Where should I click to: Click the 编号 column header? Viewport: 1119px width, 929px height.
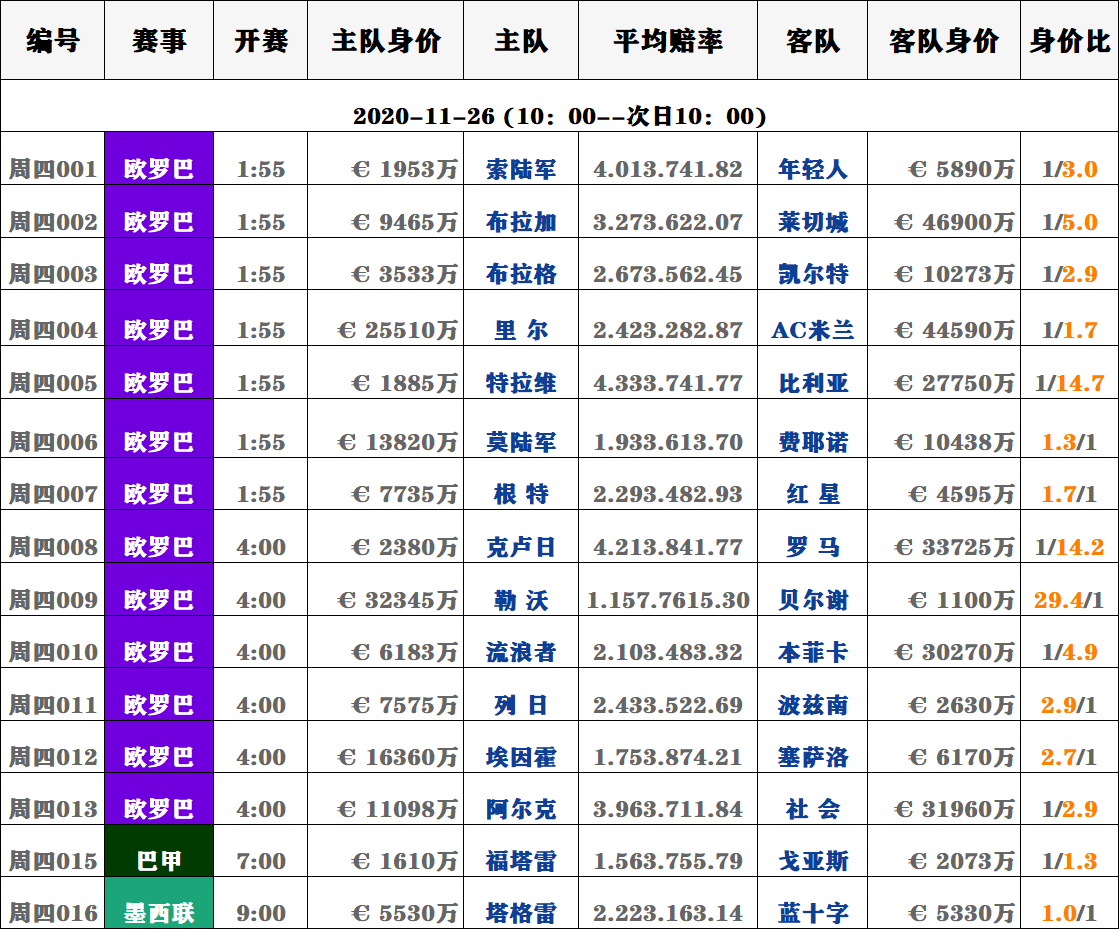coord(52,41)
